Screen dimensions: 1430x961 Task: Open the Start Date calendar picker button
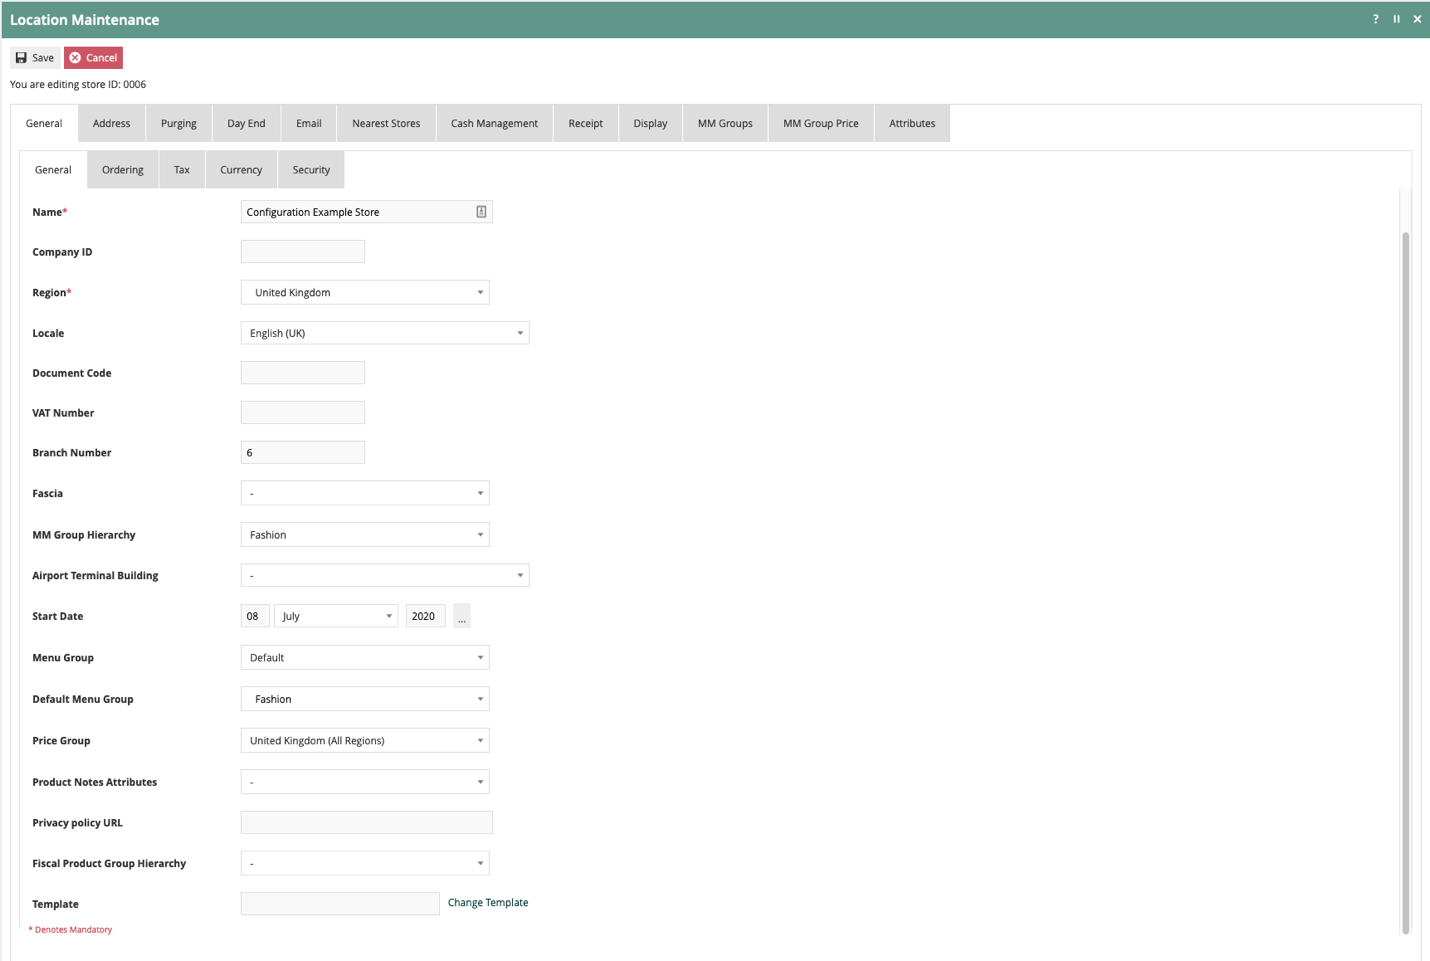(461, 616)
